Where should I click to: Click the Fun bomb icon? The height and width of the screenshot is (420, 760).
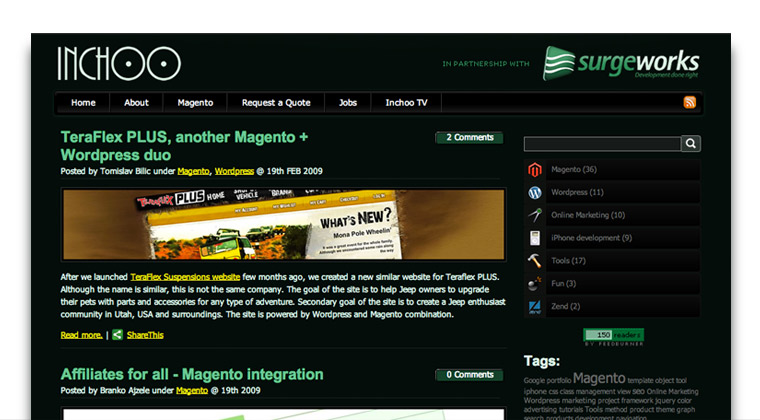tap(535, 283)
